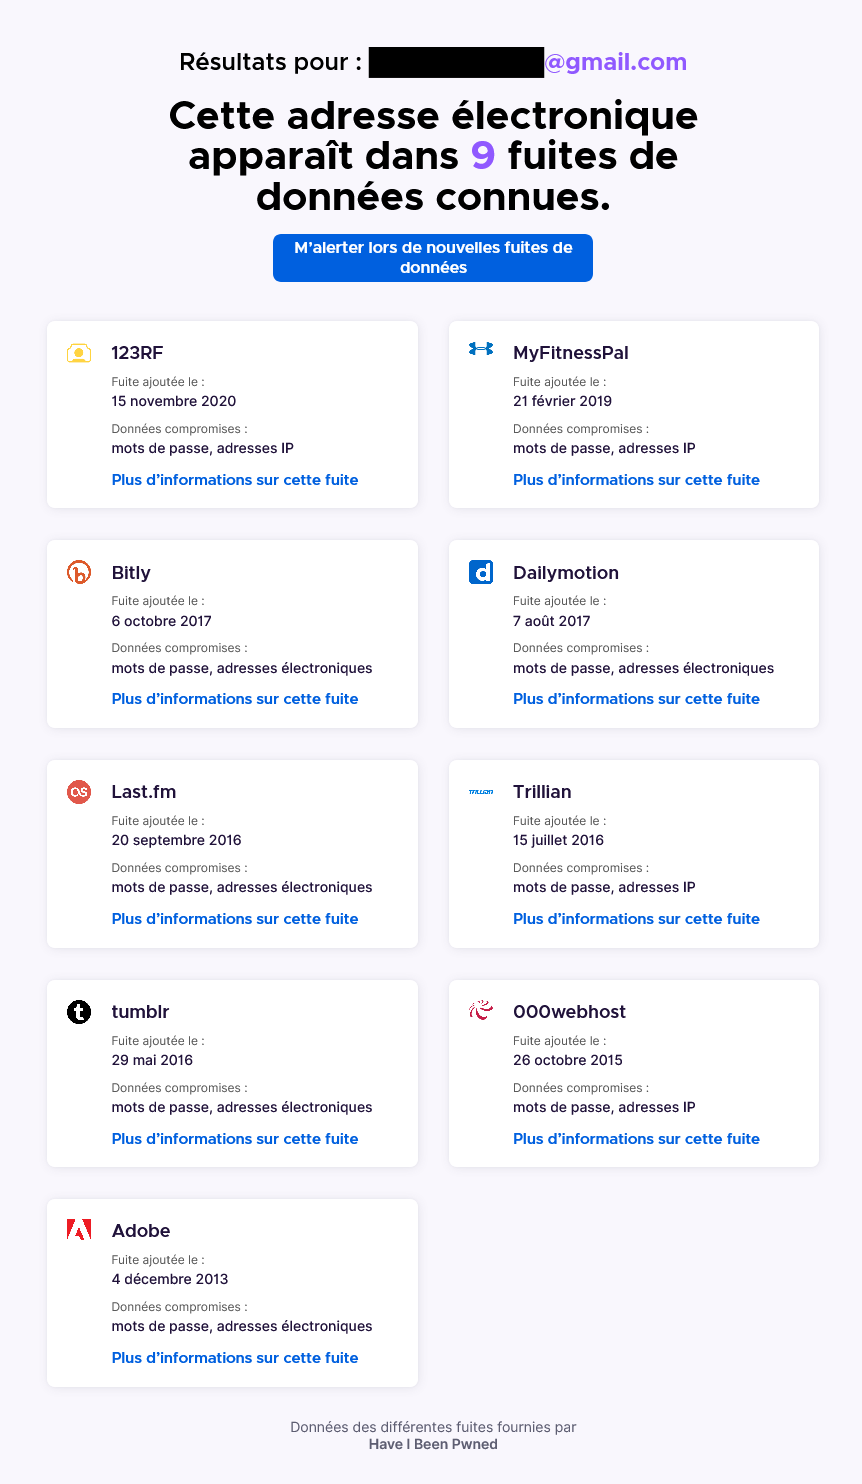This screenshot has width=862, height=1484.
Task: Click the blue Dailymotion logo icon
Action: pyautogui.click(x=481, y=572)
